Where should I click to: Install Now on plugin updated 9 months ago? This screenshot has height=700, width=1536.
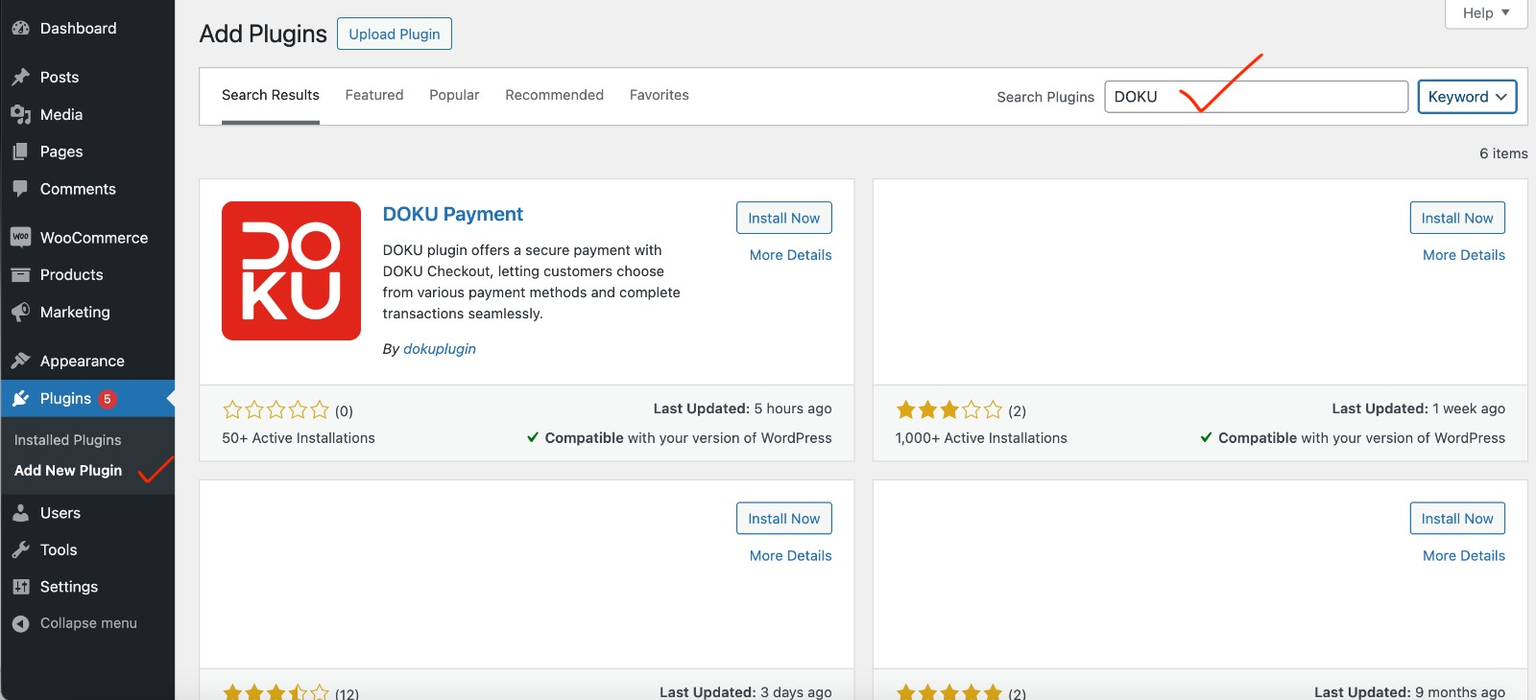(1457, 519)
